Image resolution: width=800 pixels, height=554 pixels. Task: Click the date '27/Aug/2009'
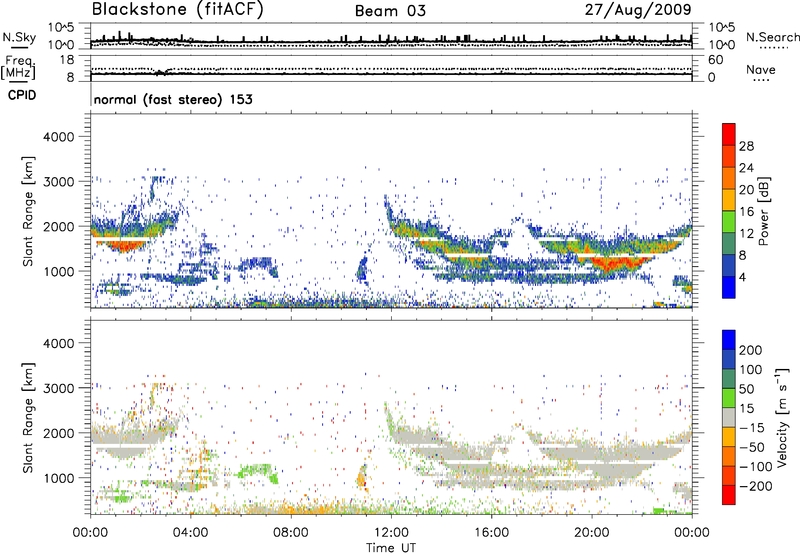638,10
